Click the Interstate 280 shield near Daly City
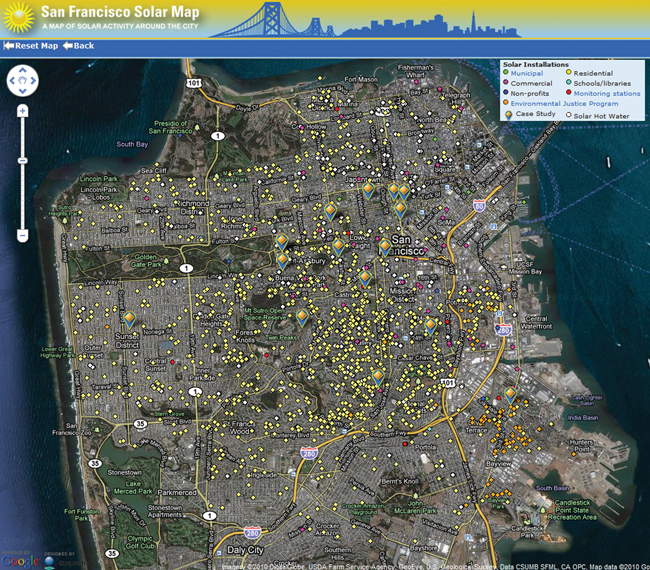 click(x=252, y=532)
